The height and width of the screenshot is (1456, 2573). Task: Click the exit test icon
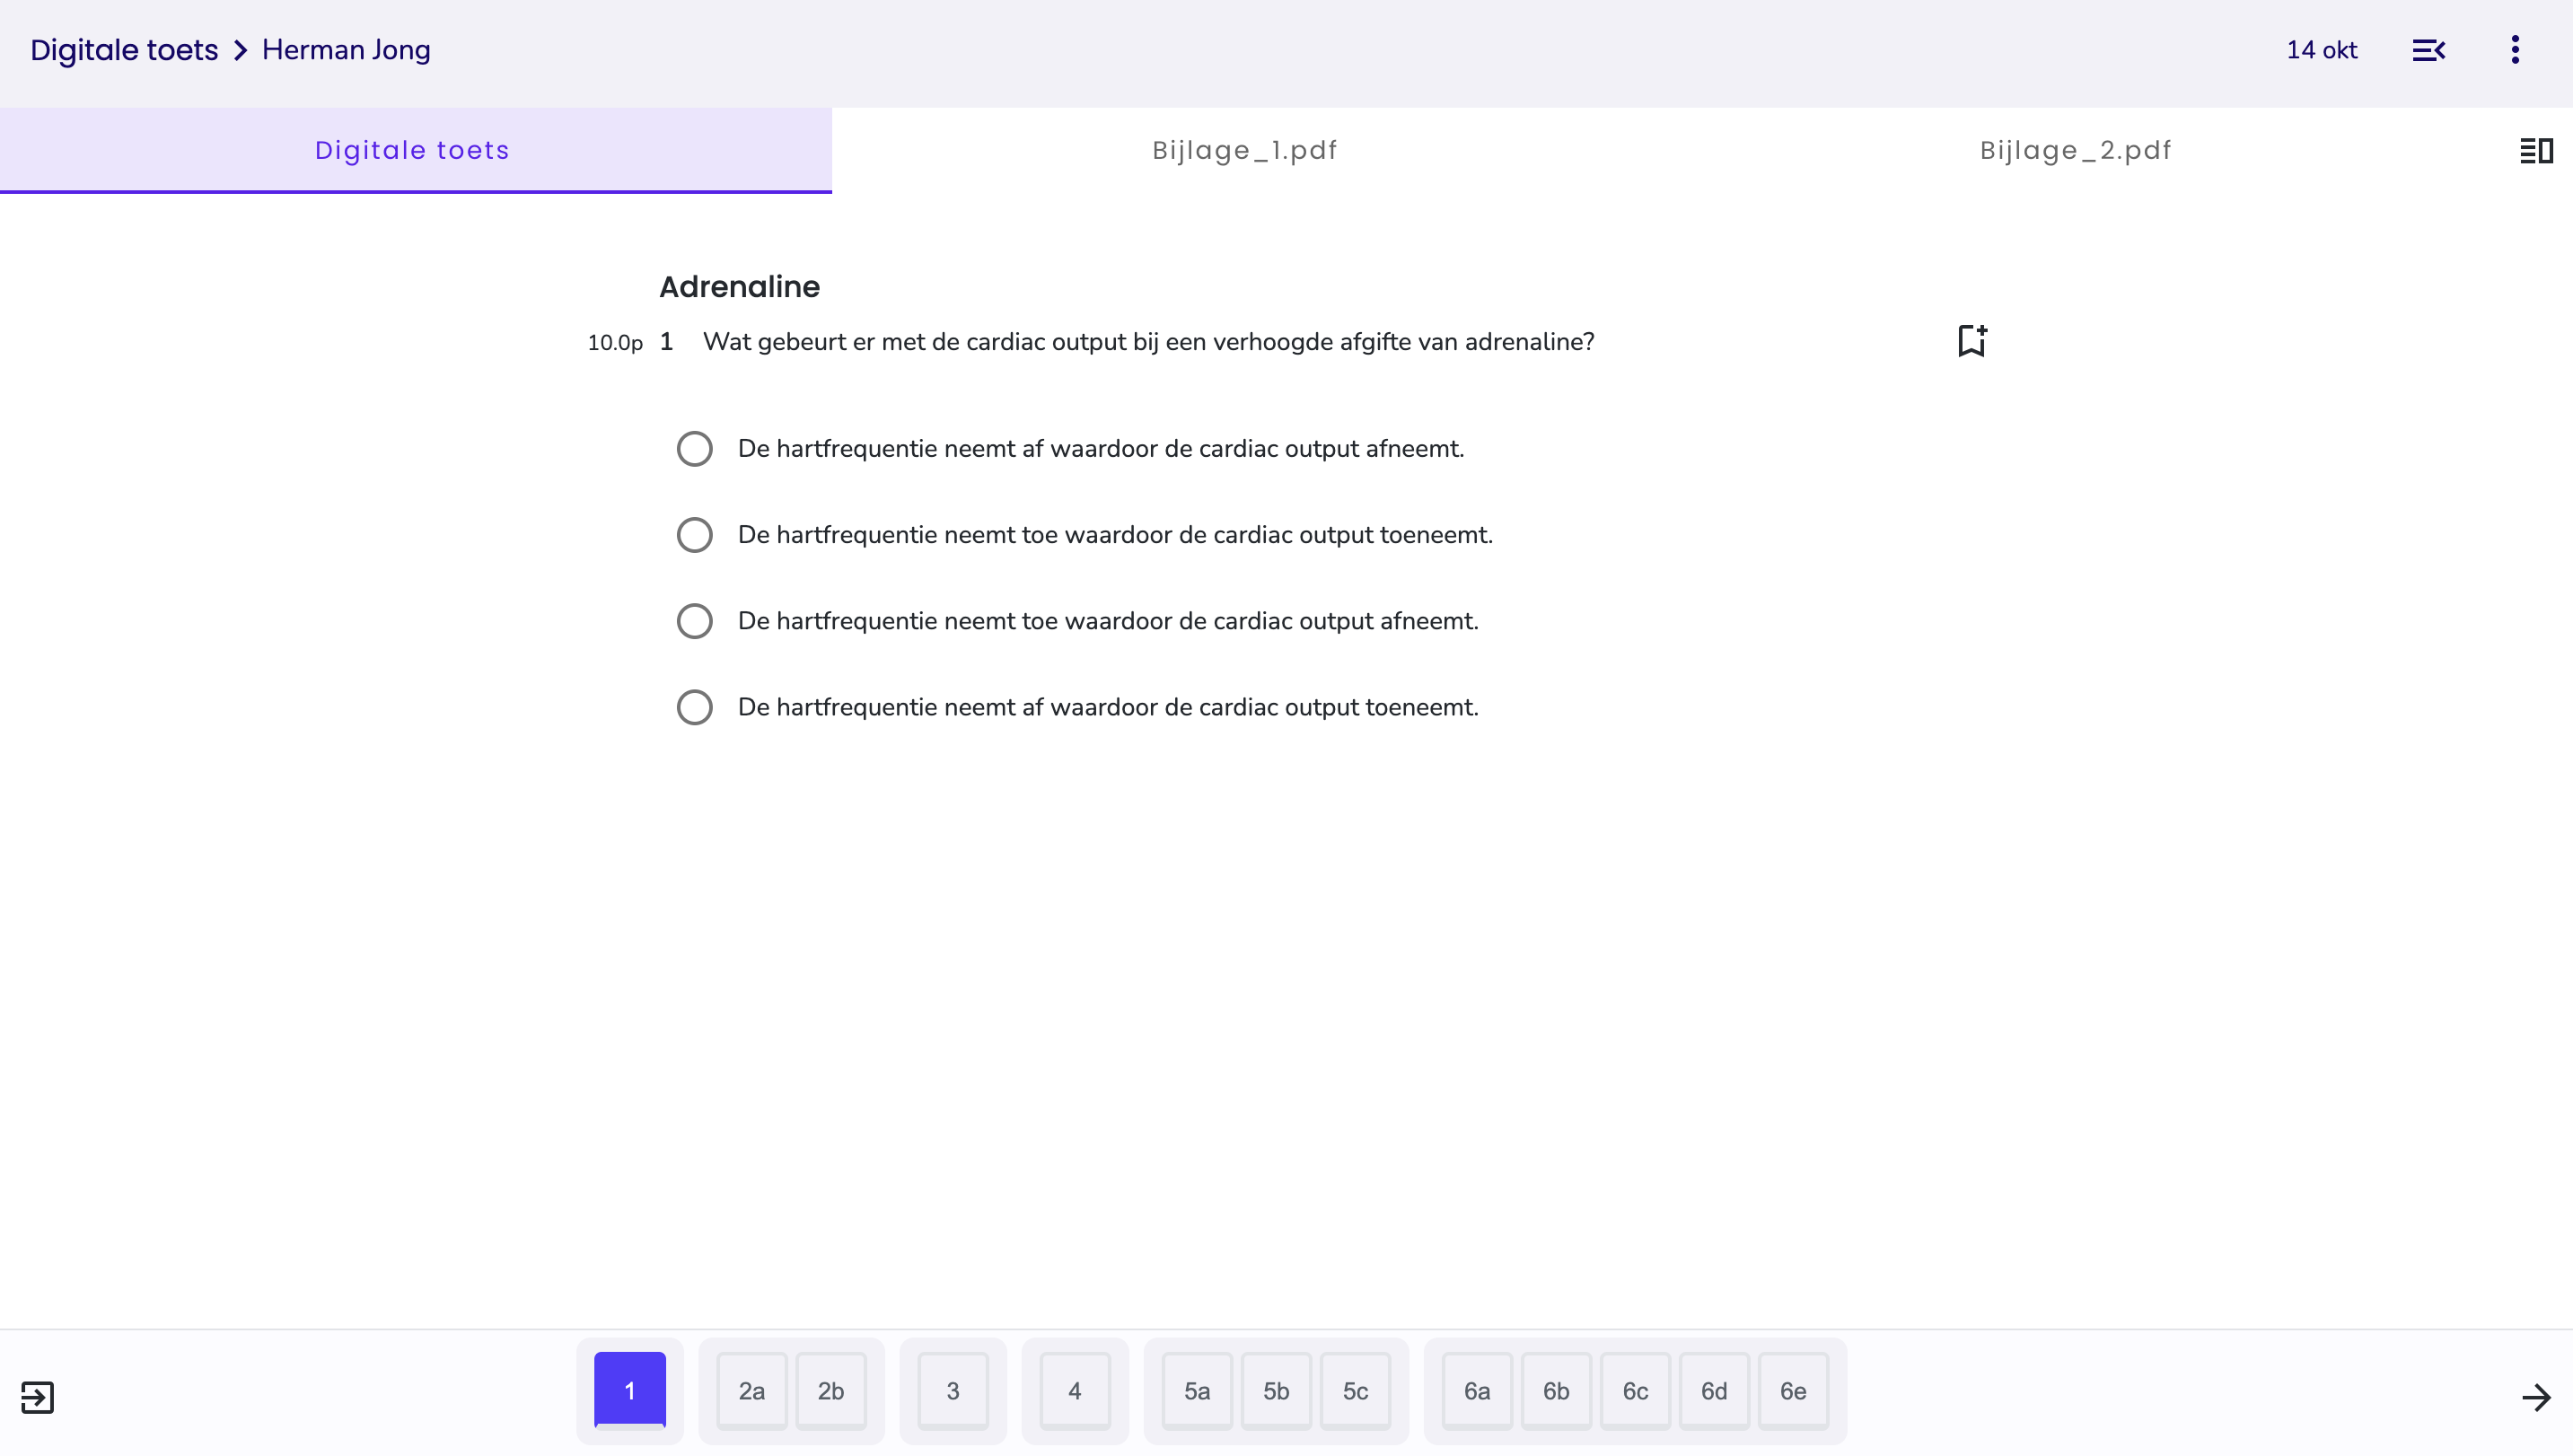tap(37, 1397)
